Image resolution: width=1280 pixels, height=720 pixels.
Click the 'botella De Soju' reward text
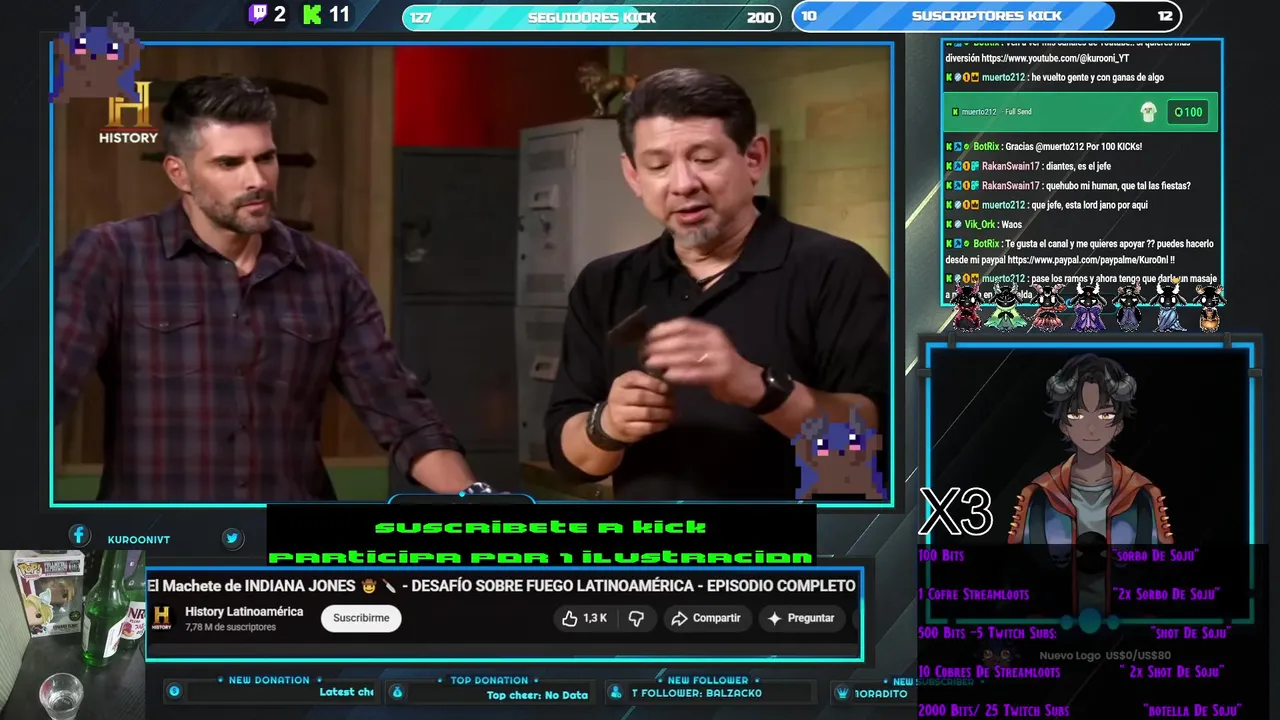(1191, 711)
